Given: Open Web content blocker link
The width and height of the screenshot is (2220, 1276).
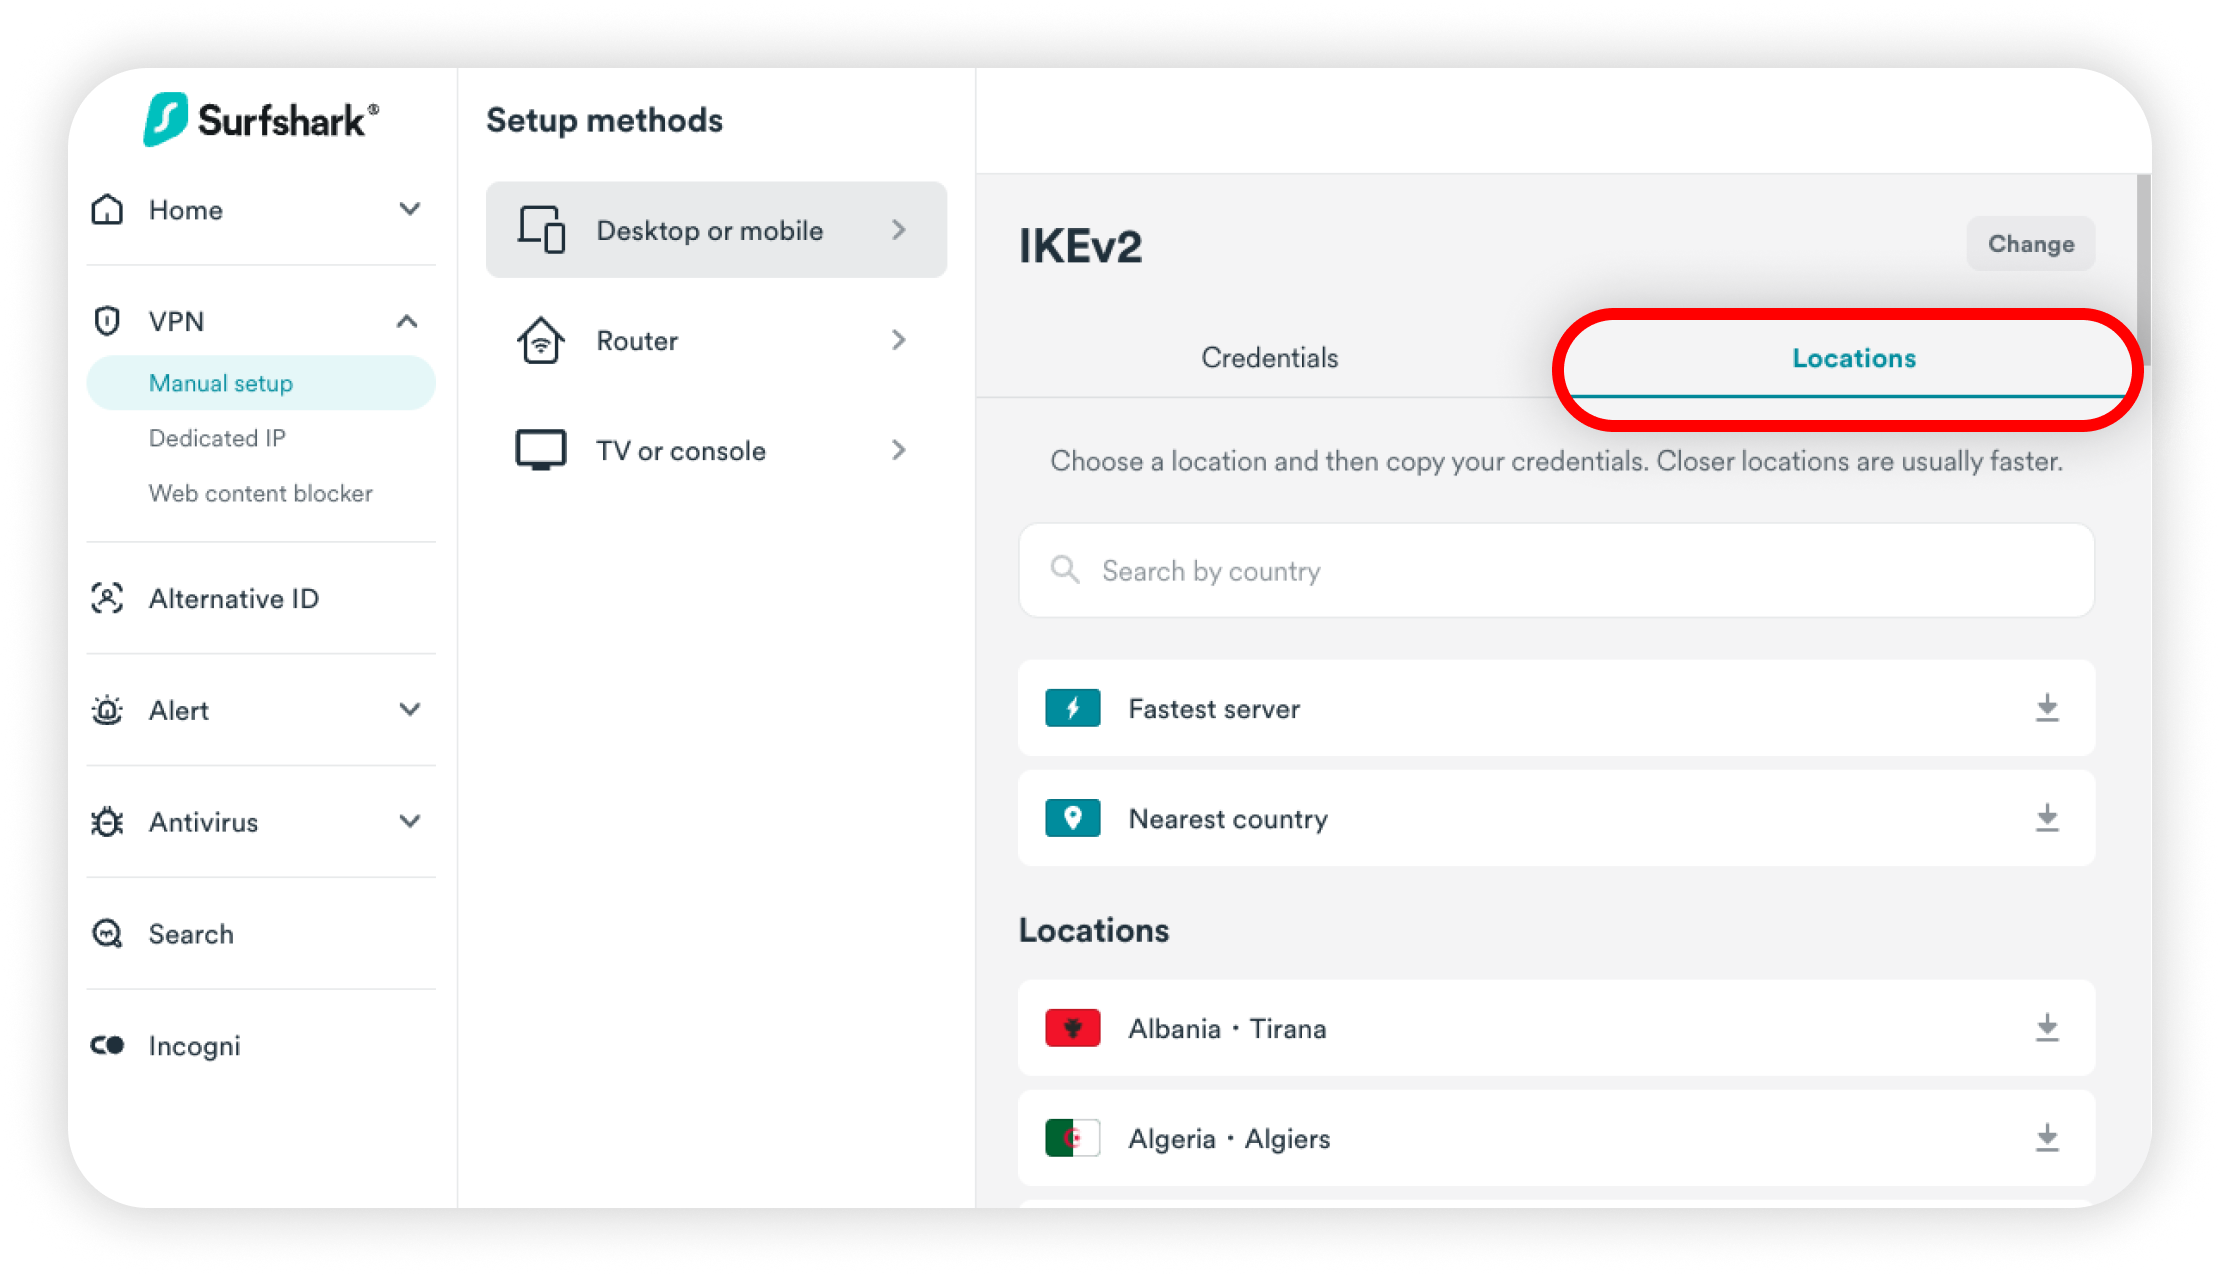Looking at the screenshot, I should coord(260,493).
